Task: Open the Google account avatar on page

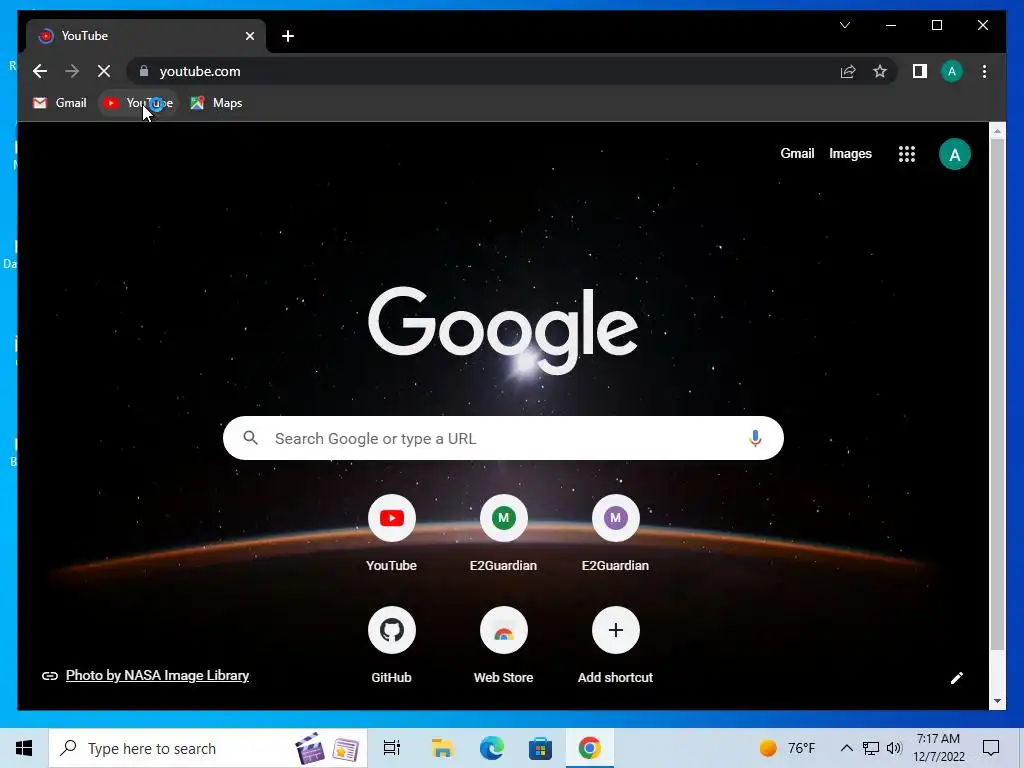Action: coord(954,154)
